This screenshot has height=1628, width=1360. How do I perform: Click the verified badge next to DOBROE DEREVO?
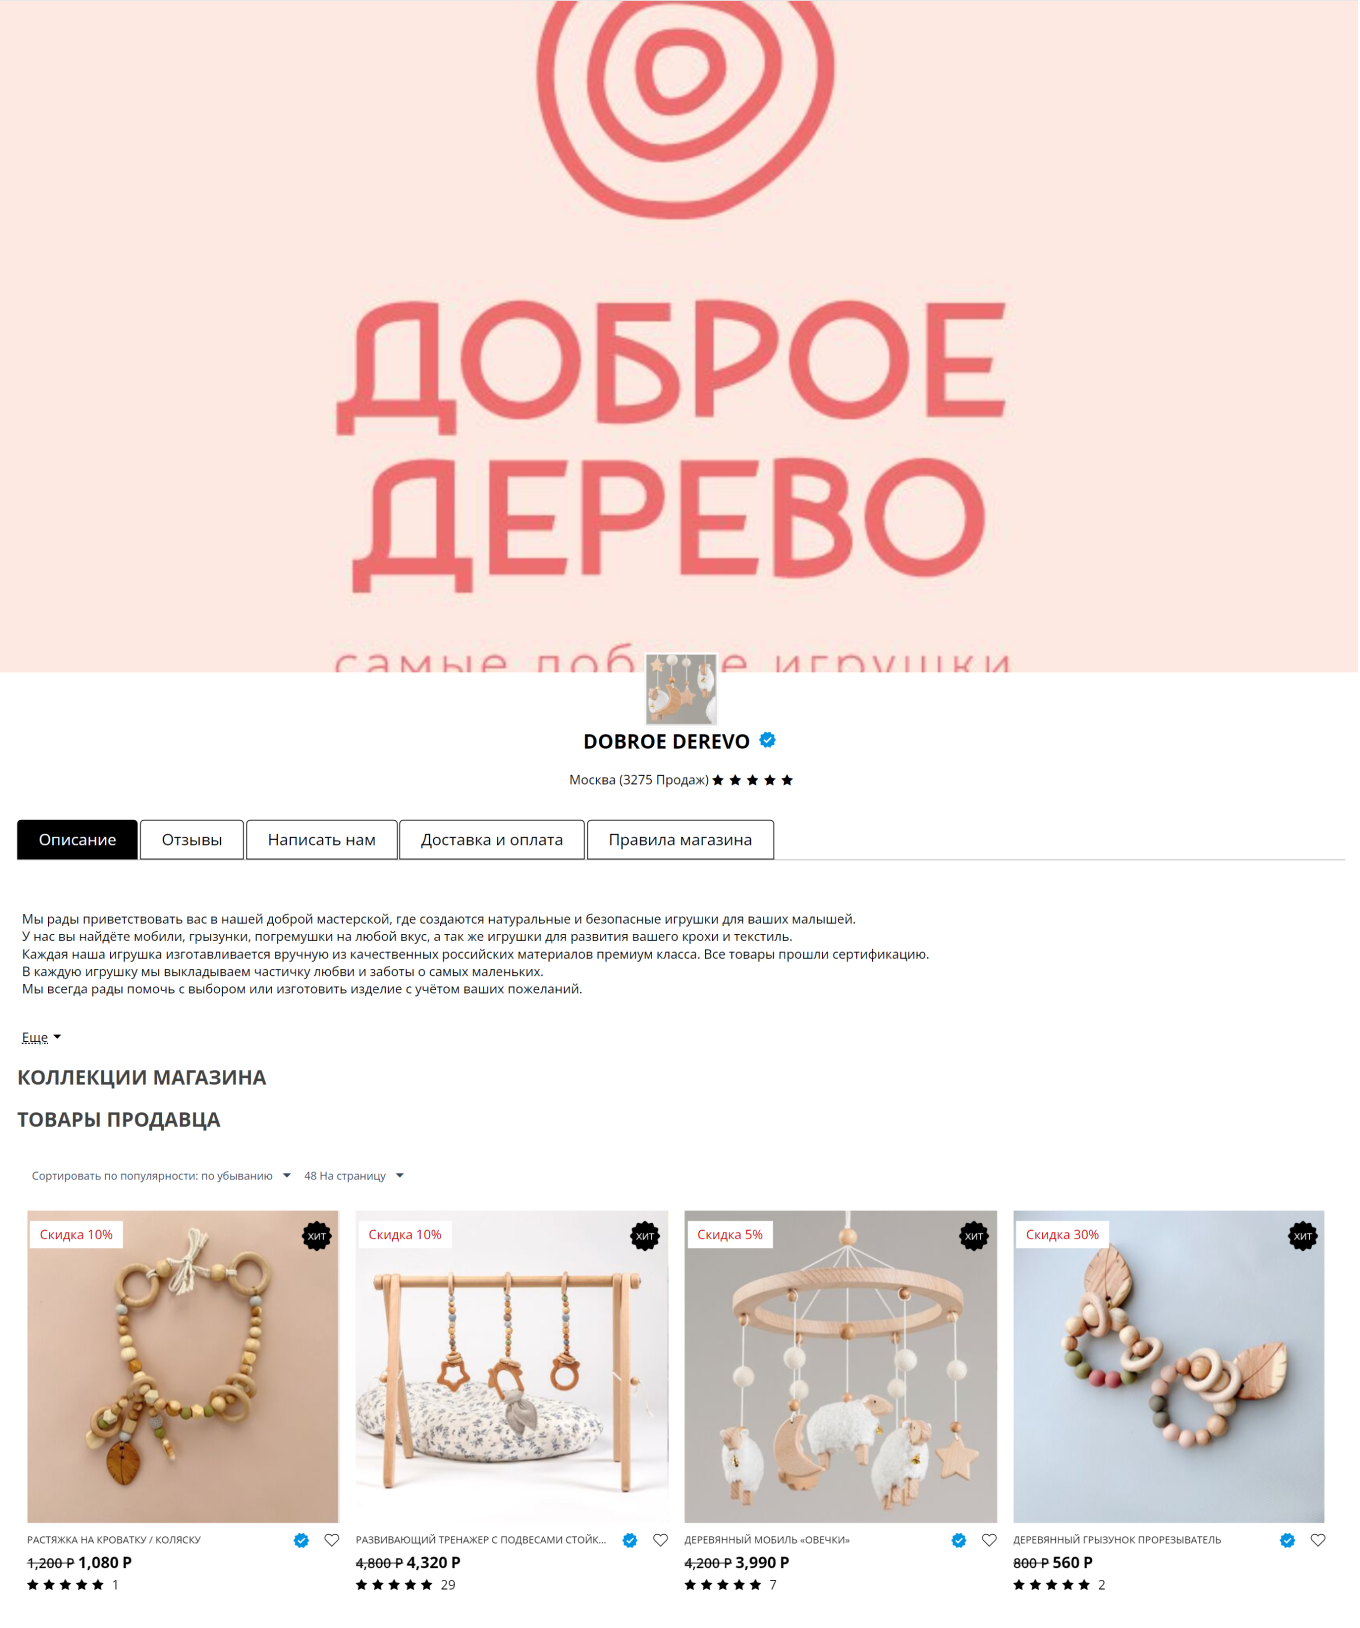(x=768, y=740)
